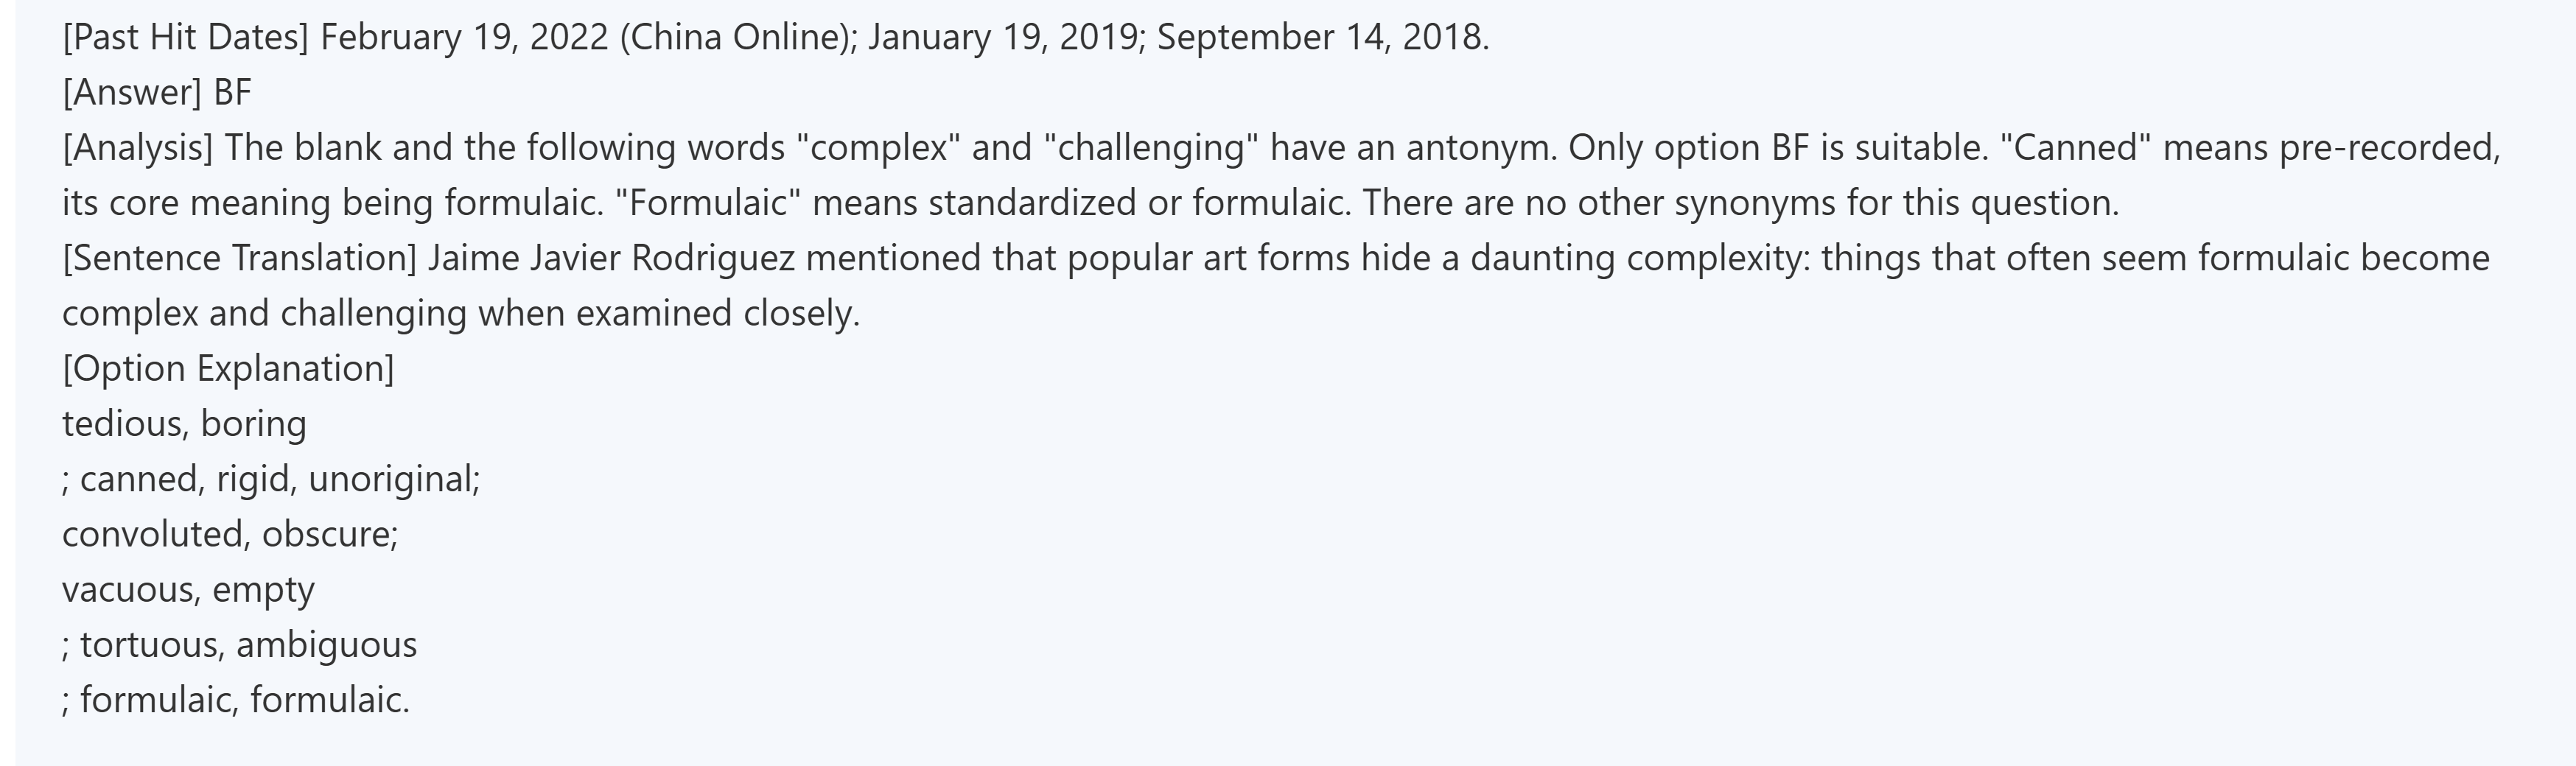Click the name Jaime Javier Rodriguez
This screenshot has width=2576, height=766.
(611, 258)
